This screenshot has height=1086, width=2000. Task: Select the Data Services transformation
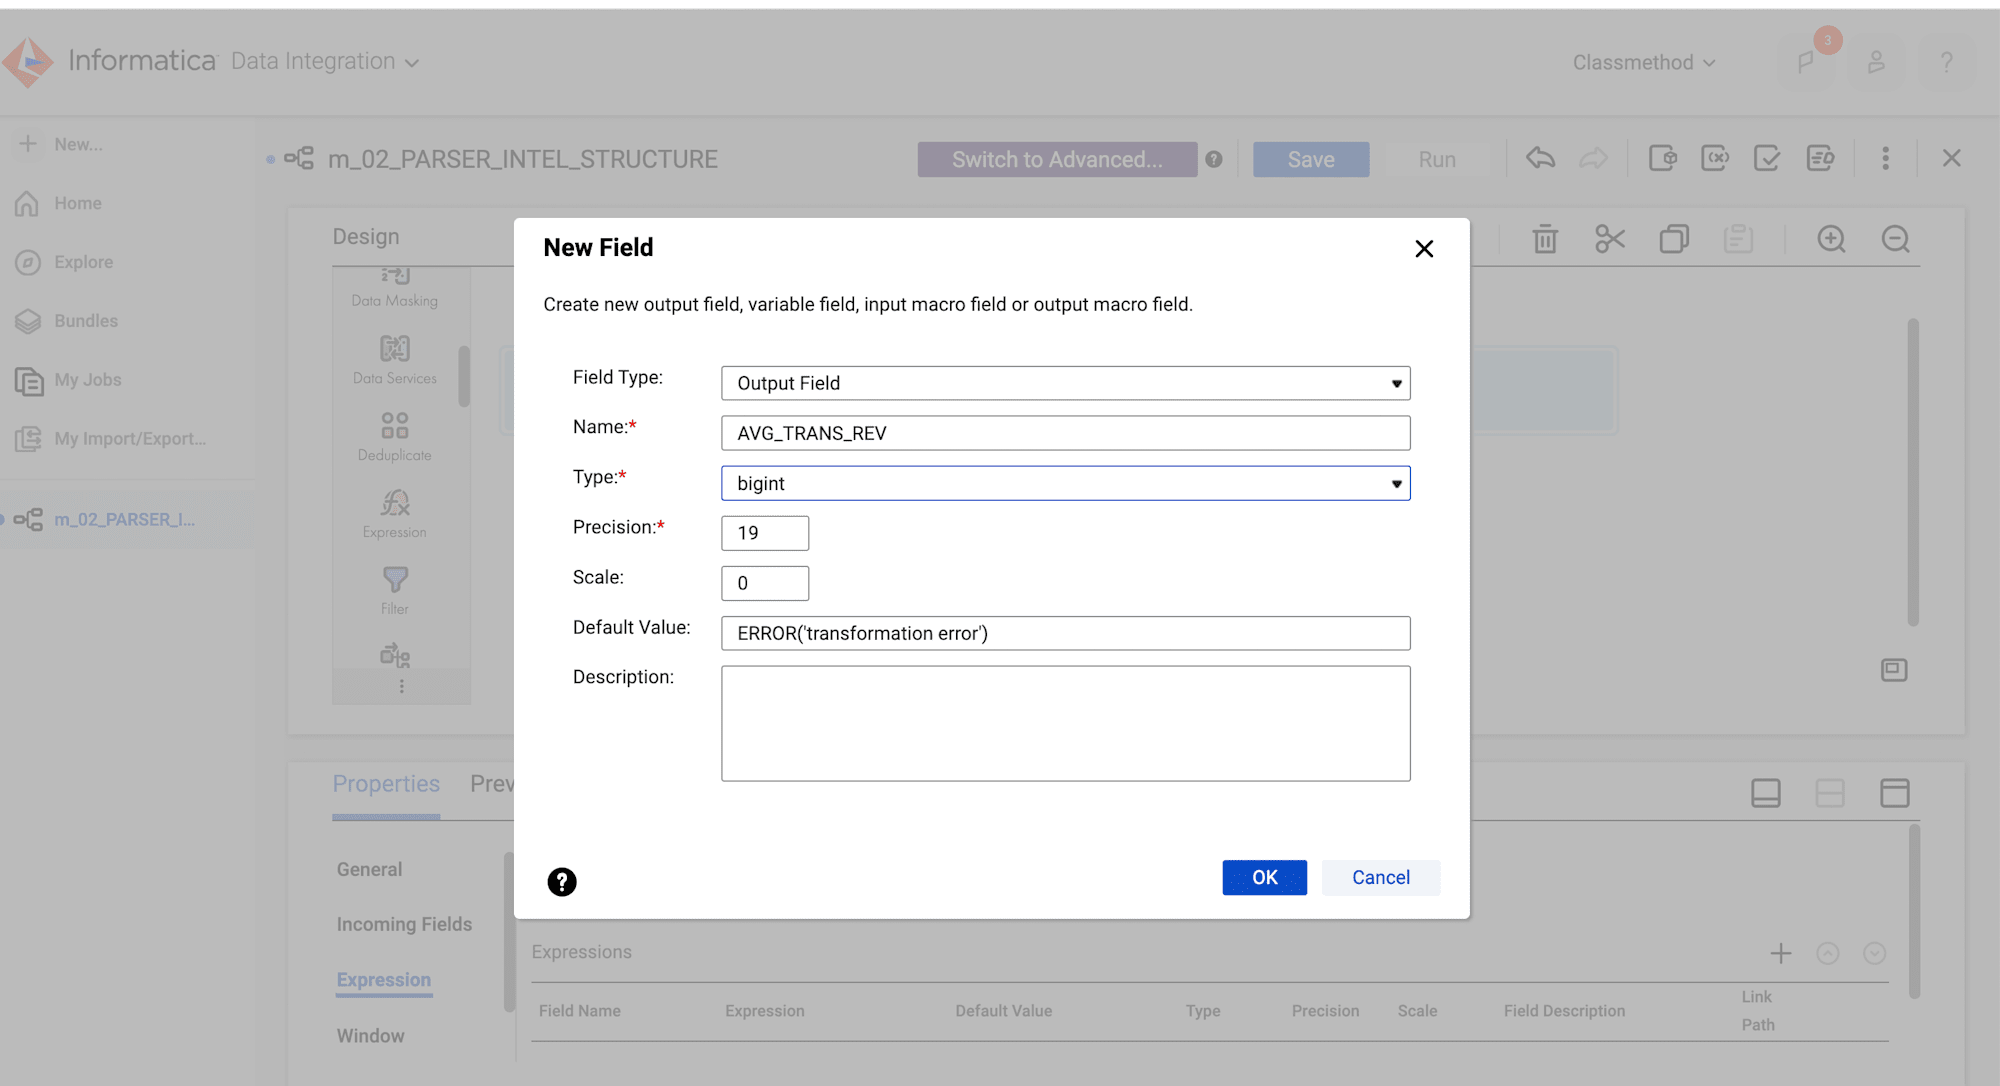[x=395, y=360]
